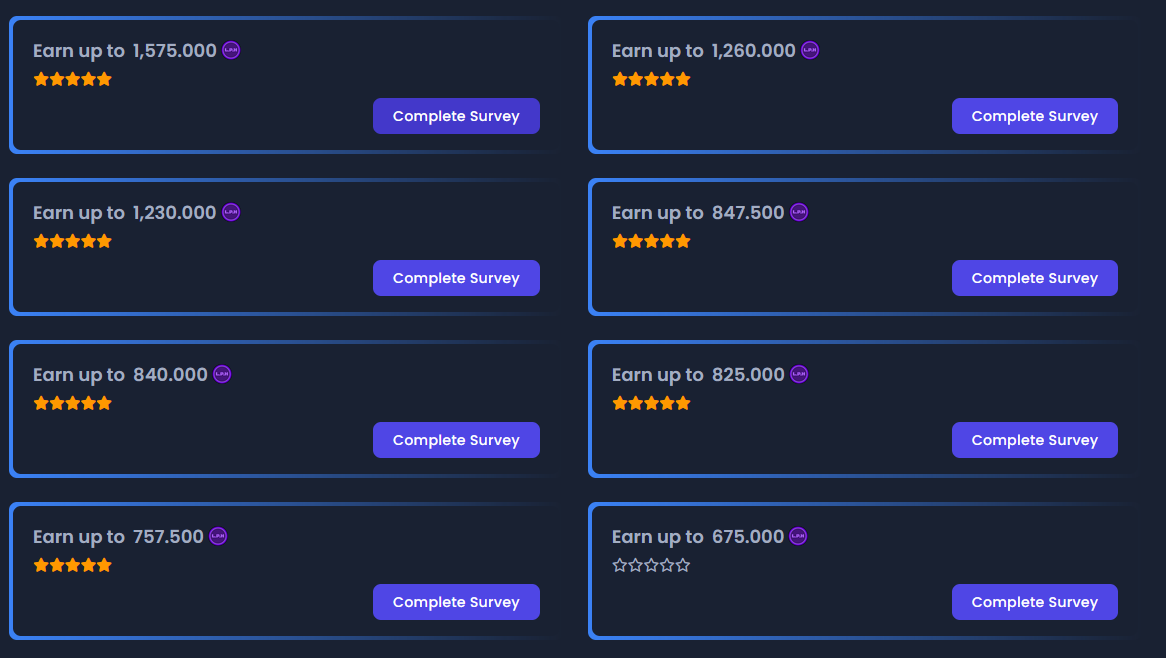Click coin icon beside 847.500 reward
This screenshot has height=658, width=1166.
(x=799, y=212)
